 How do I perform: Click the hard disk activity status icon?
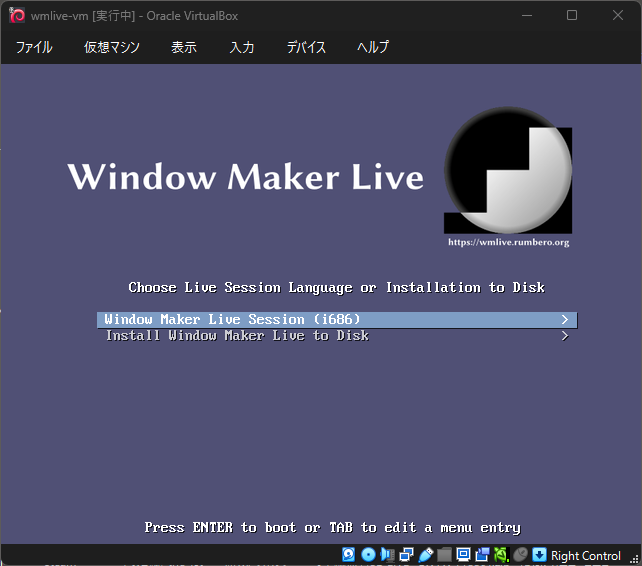point(348,555)
